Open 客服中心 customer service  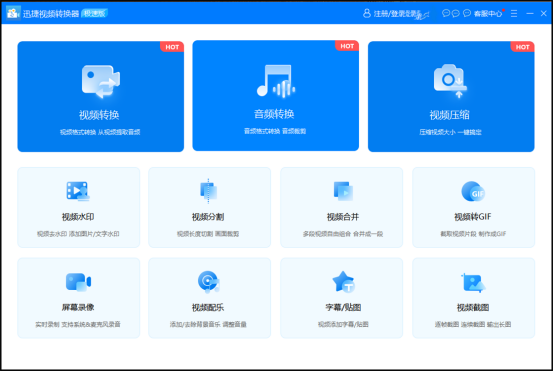point(488,14)
